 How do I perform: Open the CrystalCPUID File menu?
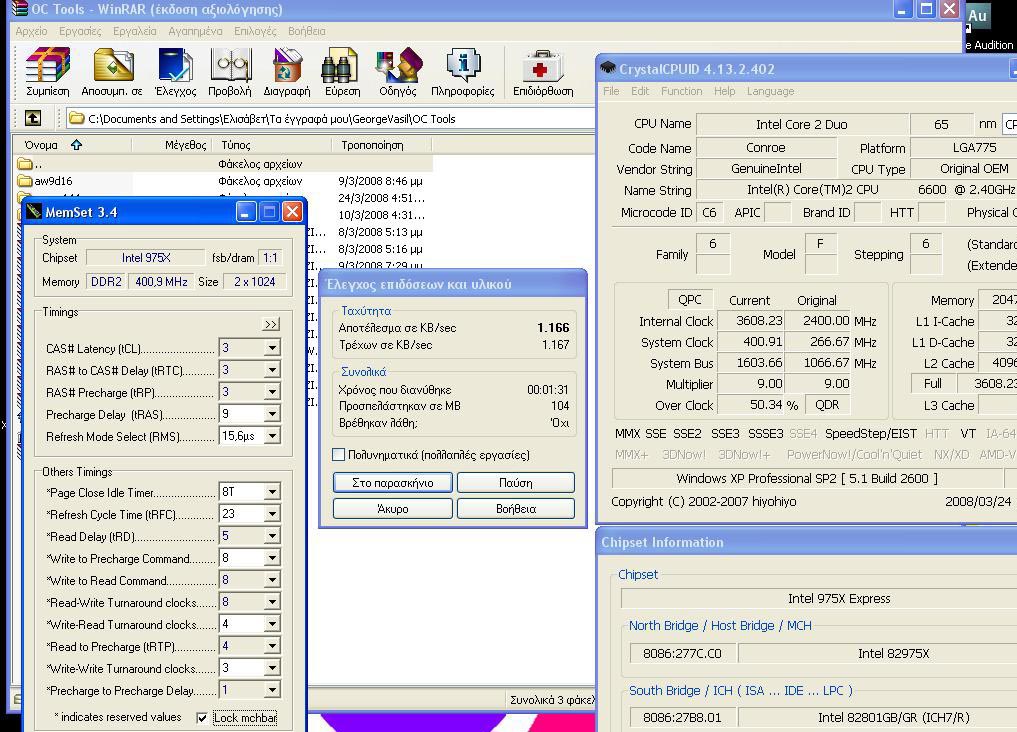[x=611, y=91]
